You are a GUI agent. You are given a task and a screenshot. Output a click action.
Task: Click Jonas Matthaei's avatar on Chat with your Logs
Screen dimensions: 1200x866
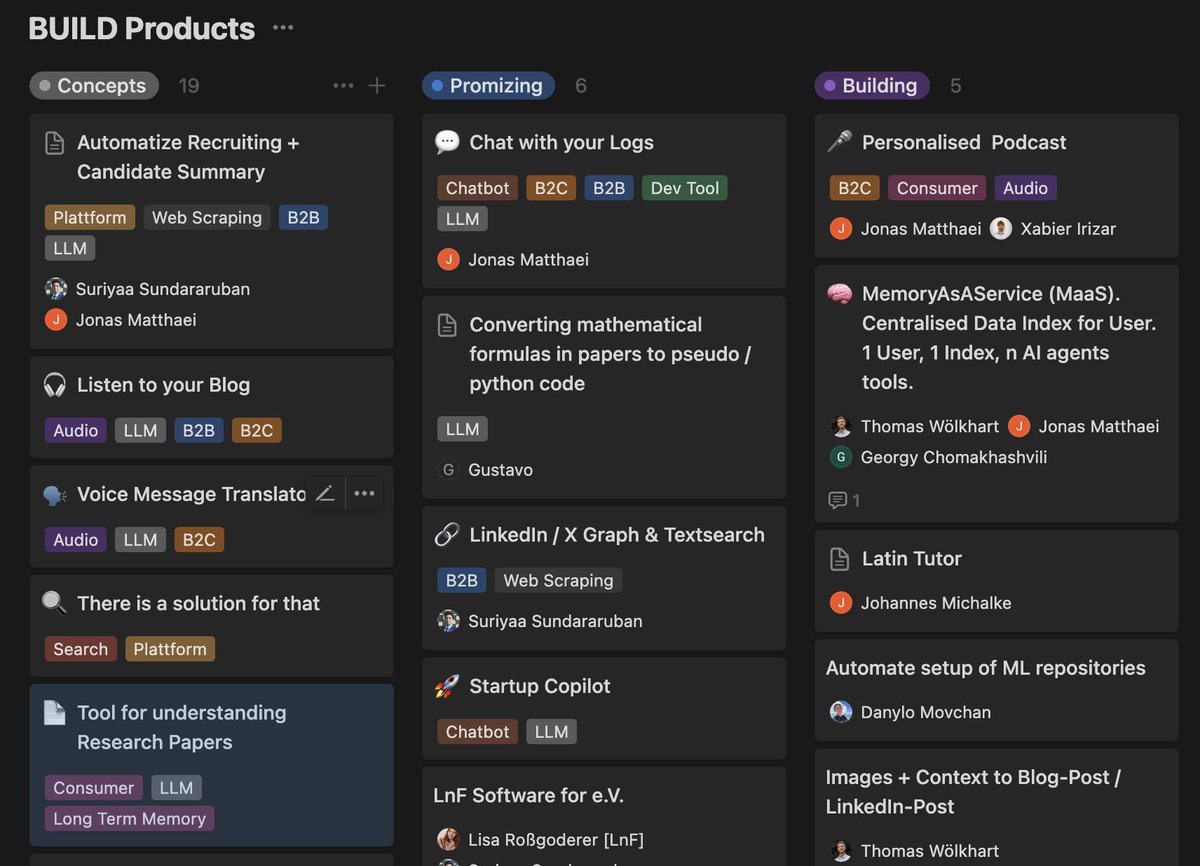click(447, 259)
